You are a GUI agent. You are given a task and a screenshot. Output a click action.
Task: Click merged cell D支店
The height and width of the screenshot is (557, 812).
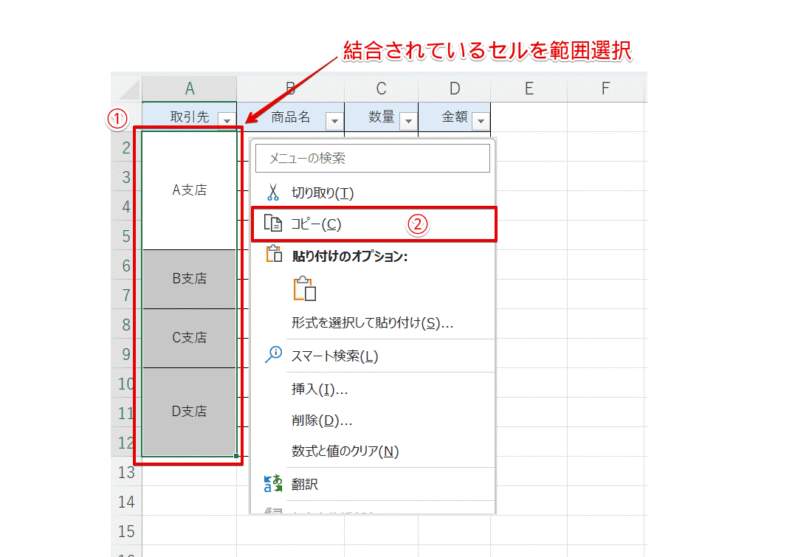pos(190,412)
